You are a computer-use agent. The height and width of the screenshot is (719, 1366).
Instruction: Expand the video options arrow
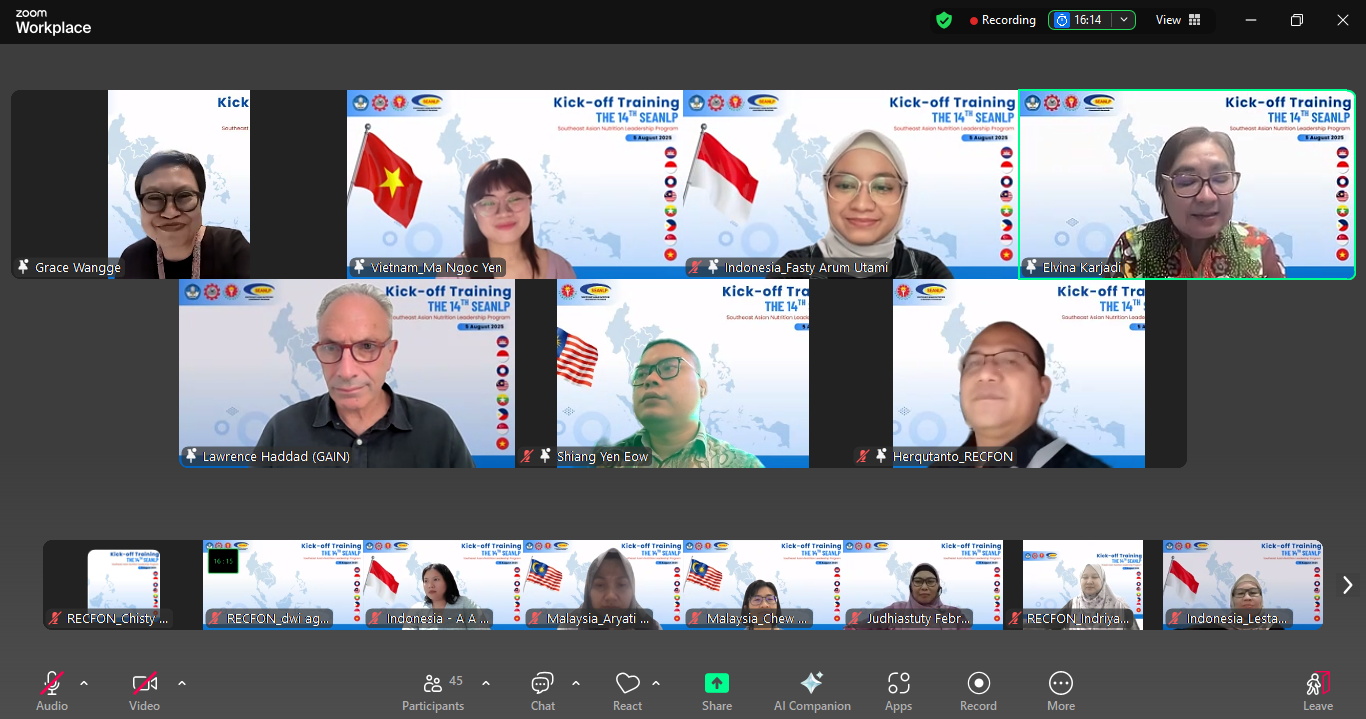pyautogui.click(x=182, y=683)
